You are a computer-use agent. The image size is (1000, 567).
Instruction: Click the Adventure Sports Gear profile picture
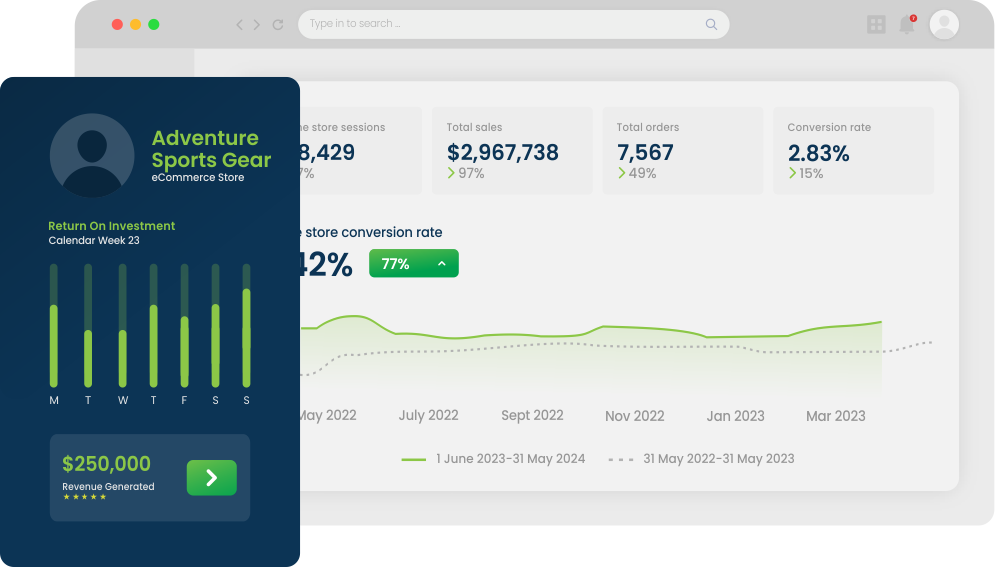[x=92, y=155]
